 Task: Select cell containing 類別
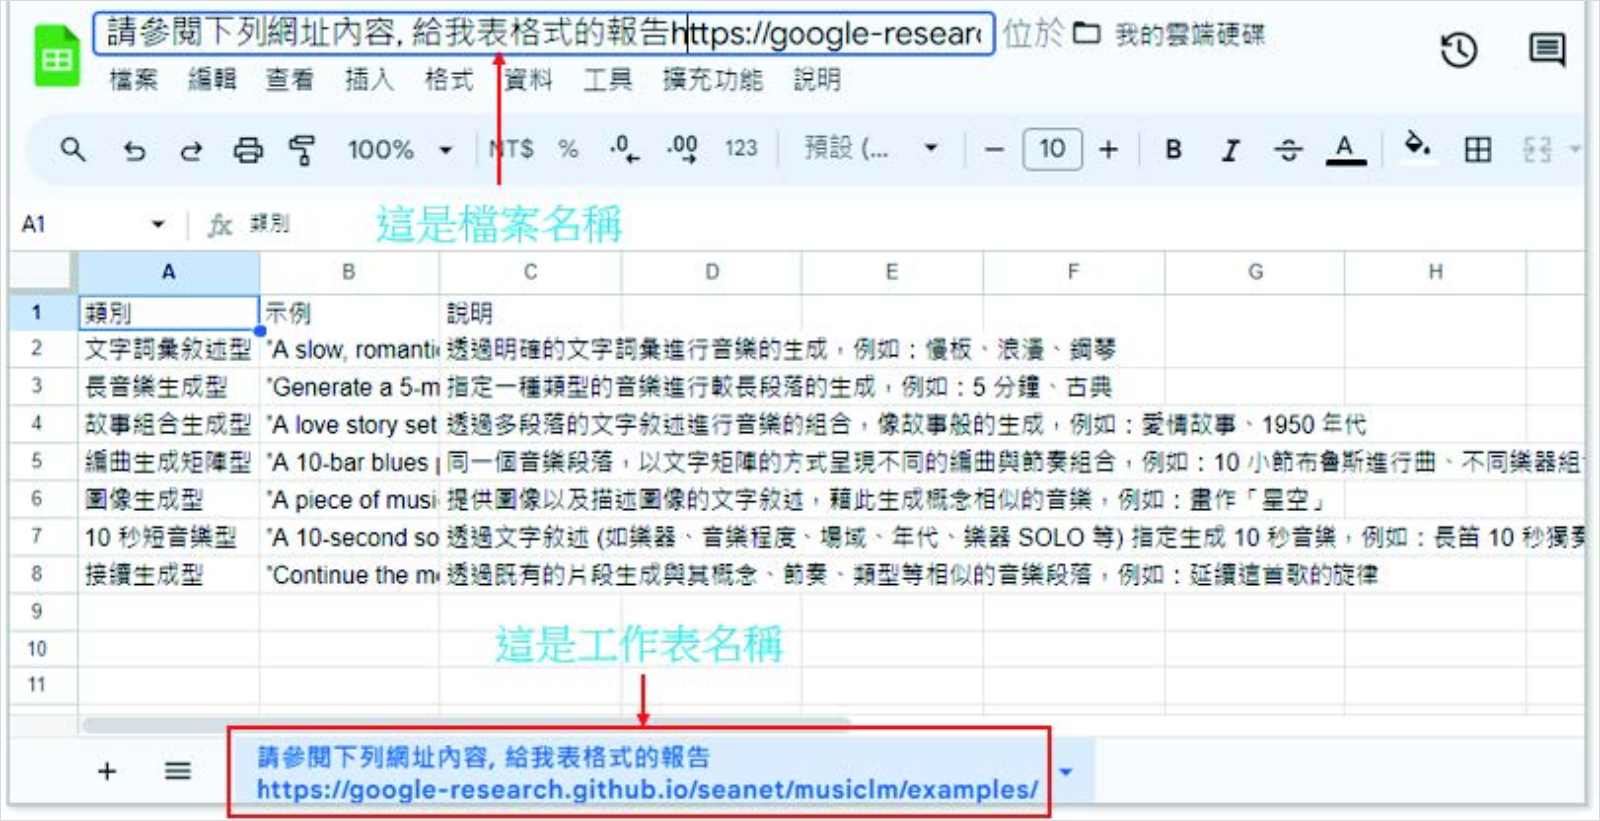tap(169, 313)
